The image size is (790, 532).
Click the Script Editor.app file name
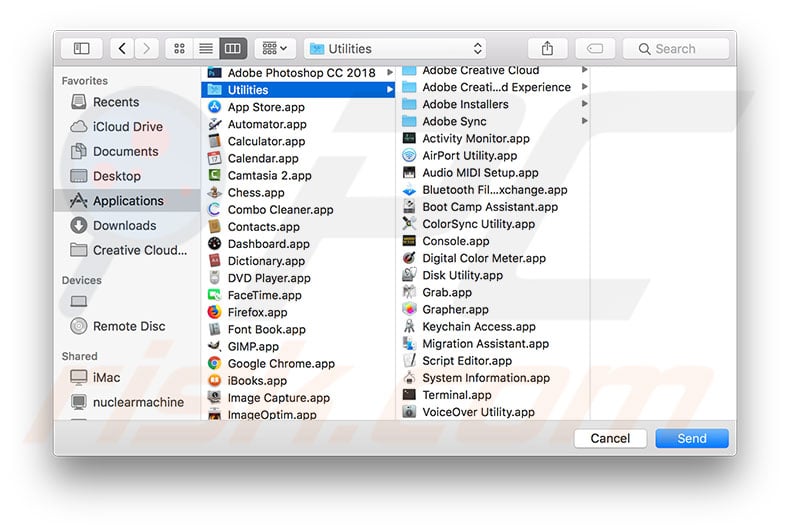[467, 361]
